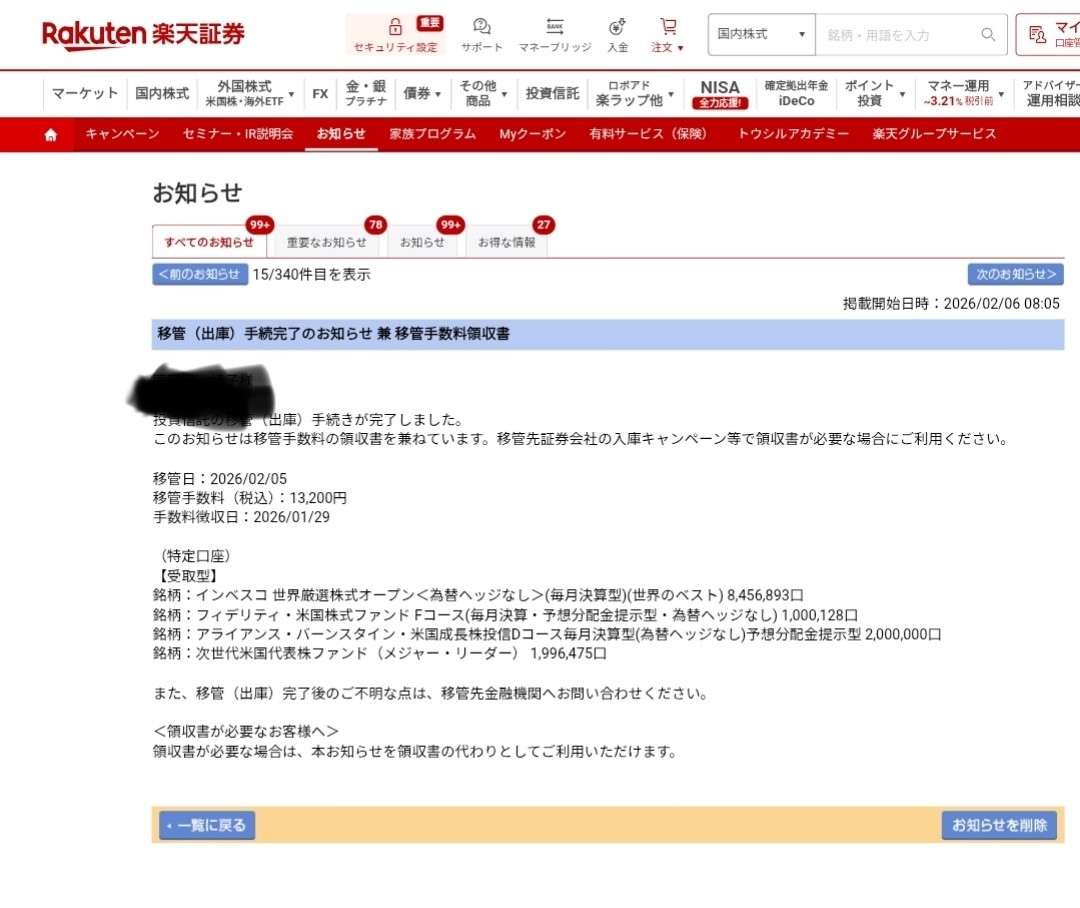Screen dimensions: 1080x908
Task: Click the フィデリティ・米国株式ファンド line
Action: (505, 615)
